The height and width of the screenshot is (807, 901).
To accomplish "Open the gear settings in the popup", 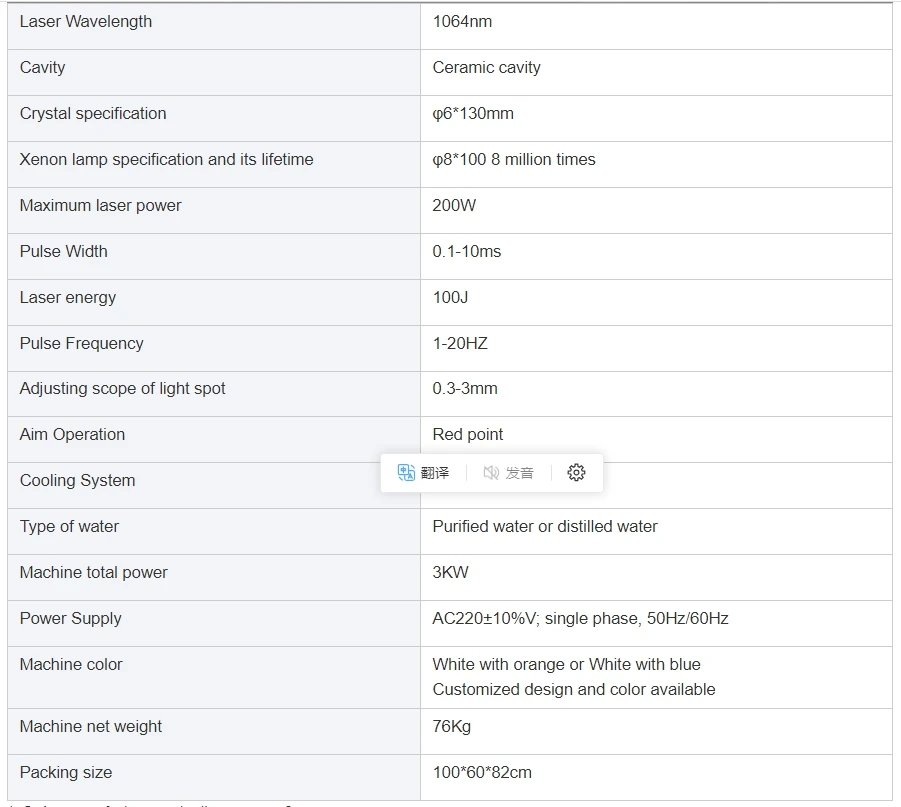I will coord(576,473).
